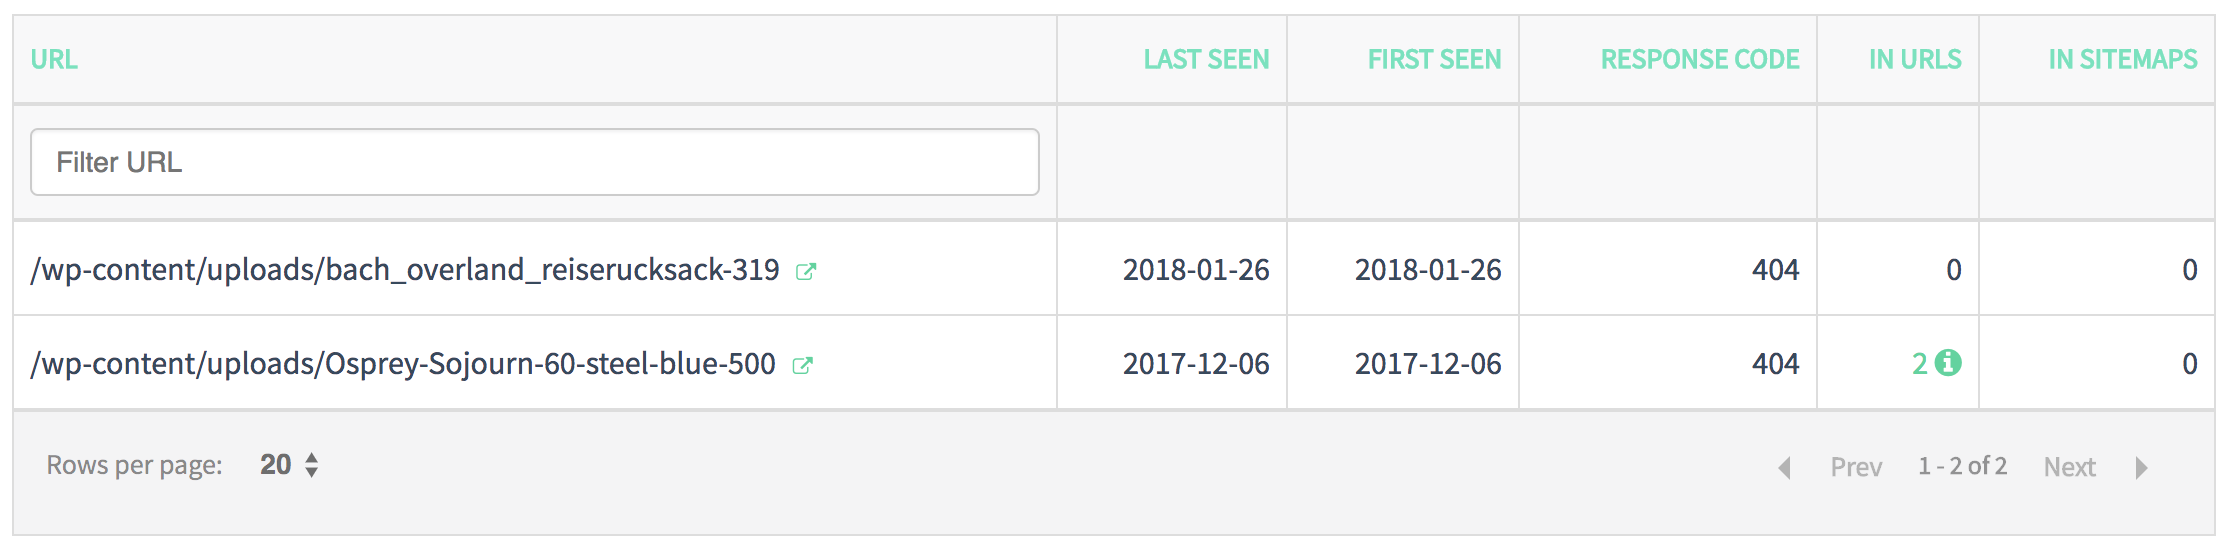Sort by FIRST SEEN column header
The image size is (2232, 548).
(1434, 59)
